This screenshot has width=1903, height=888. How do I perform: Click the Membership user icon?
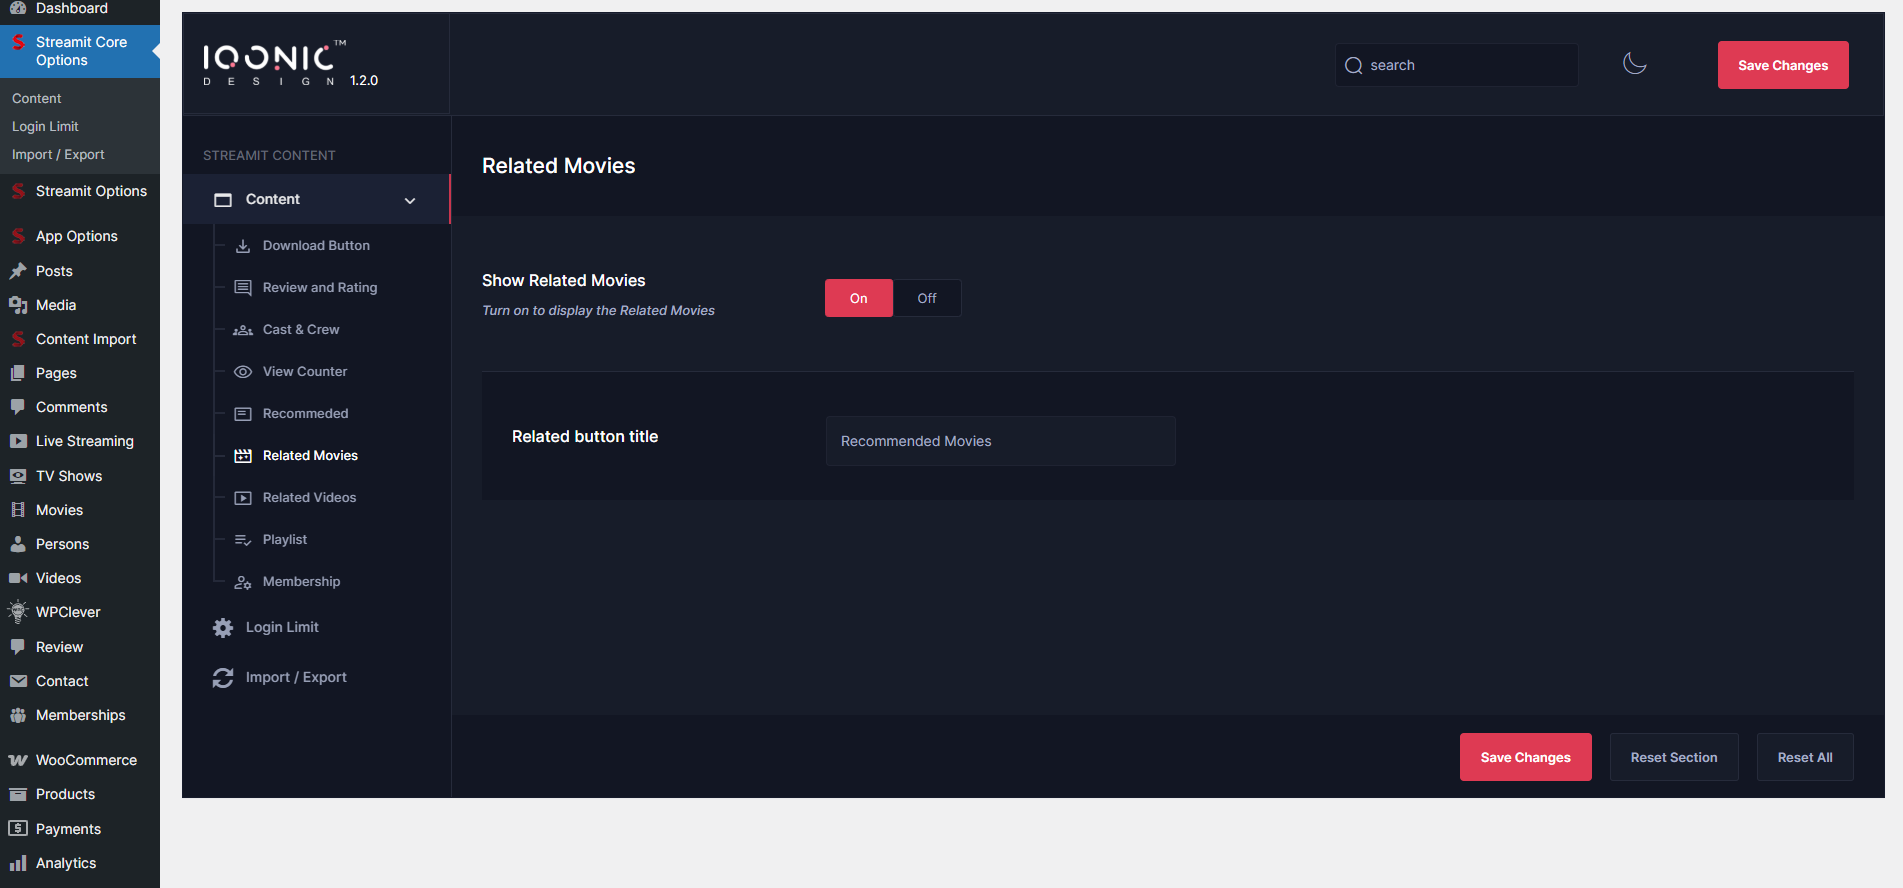[243, 582]
